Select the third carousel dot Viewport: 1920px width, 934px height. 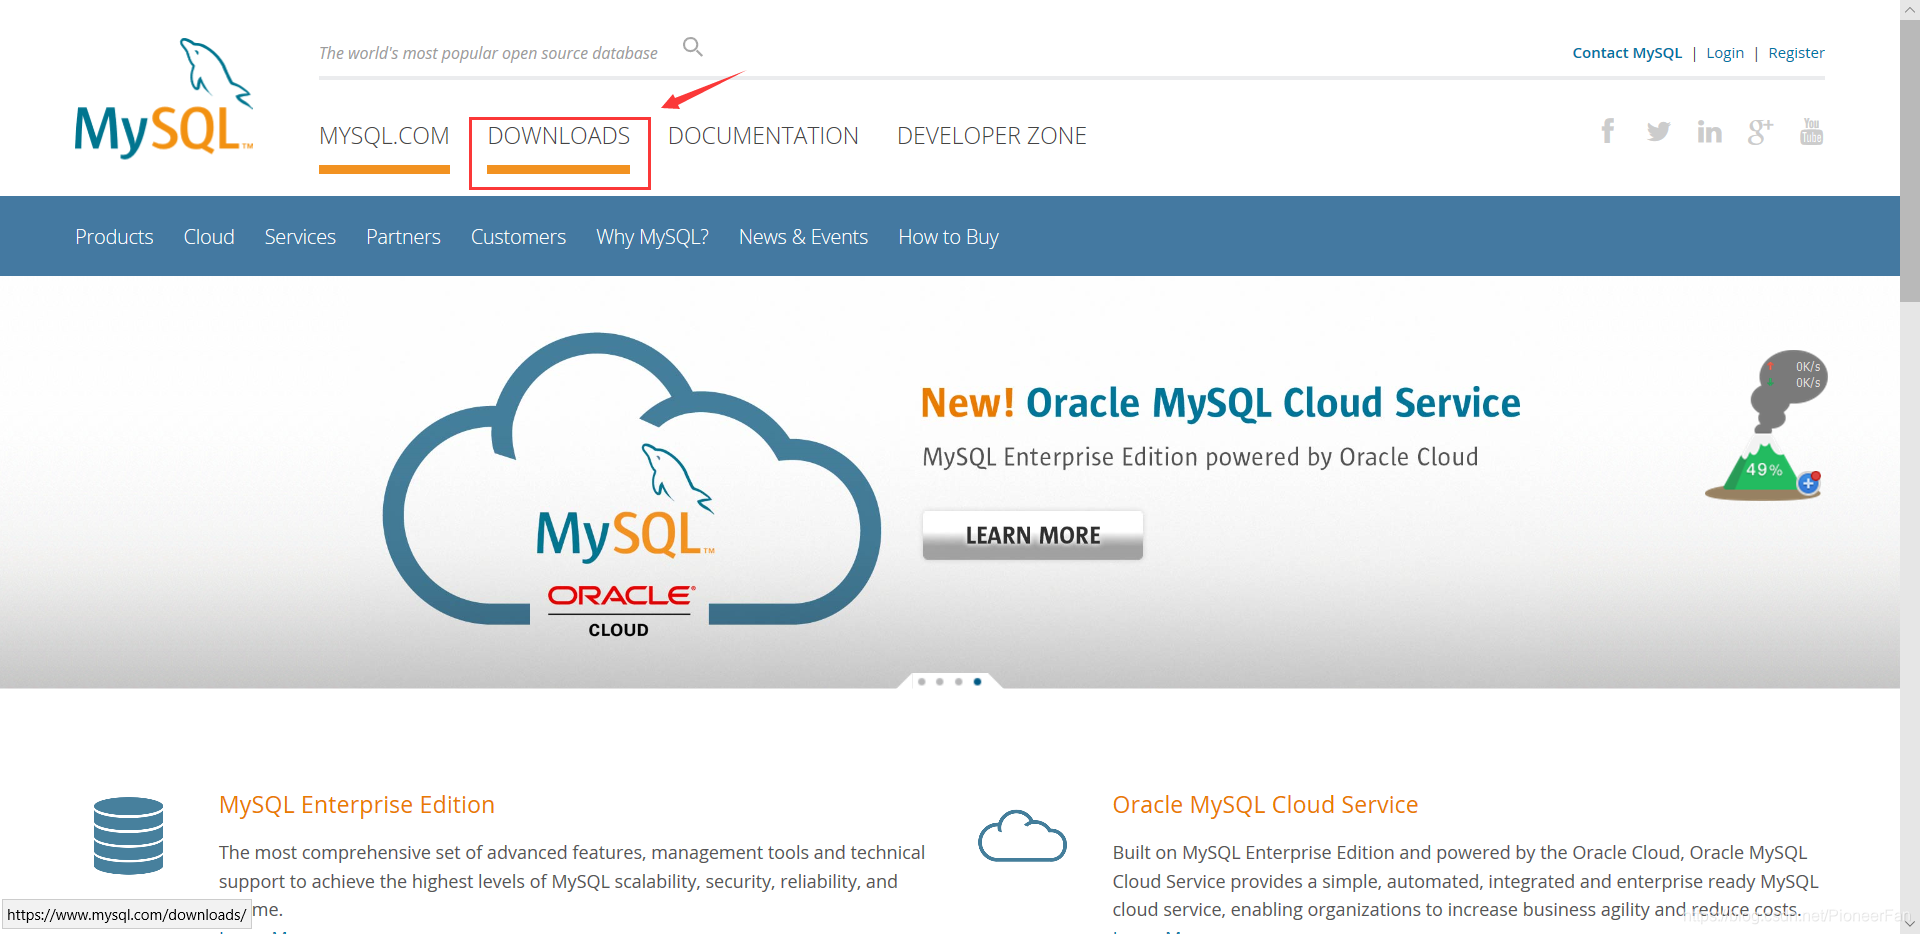pos(958,681)
